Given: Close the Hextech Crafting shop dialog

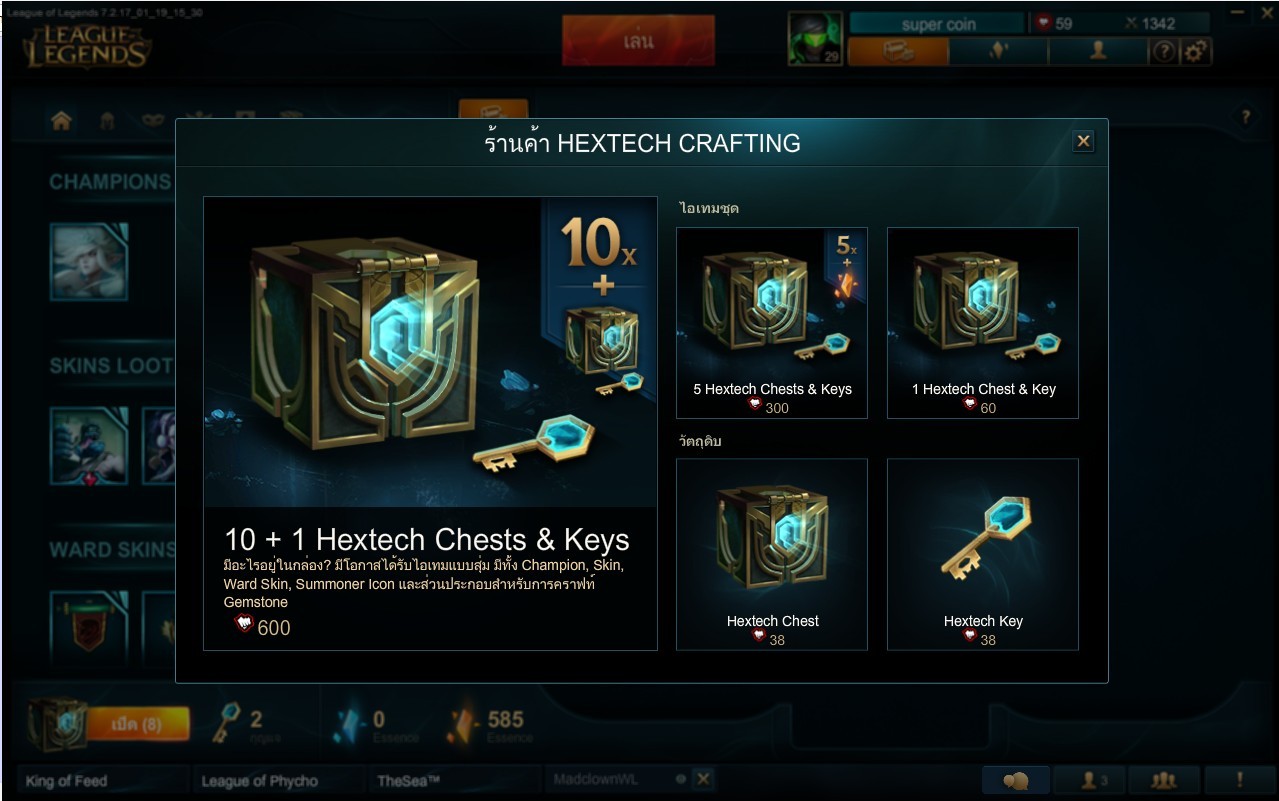Looking at the screenshot, I should coord(1083,141).
